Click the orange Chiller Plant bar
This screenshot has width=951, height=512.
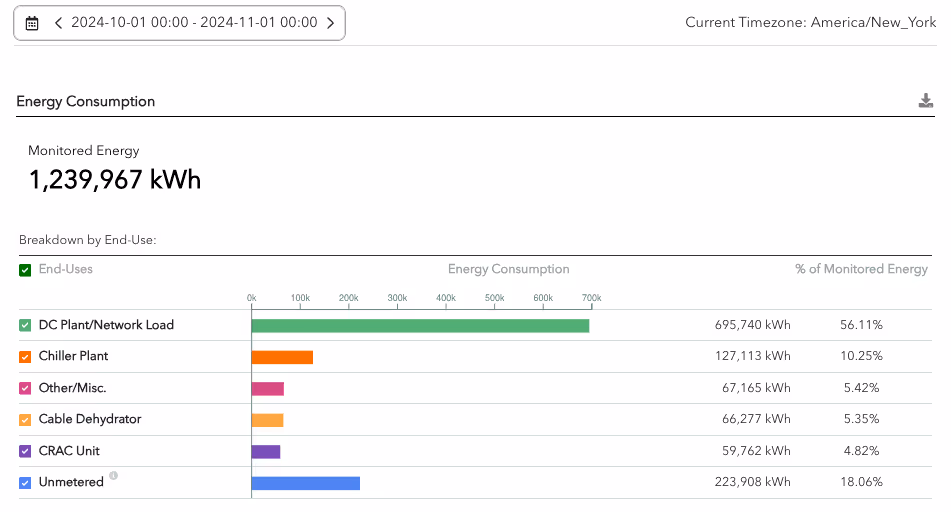pos(282,357)
